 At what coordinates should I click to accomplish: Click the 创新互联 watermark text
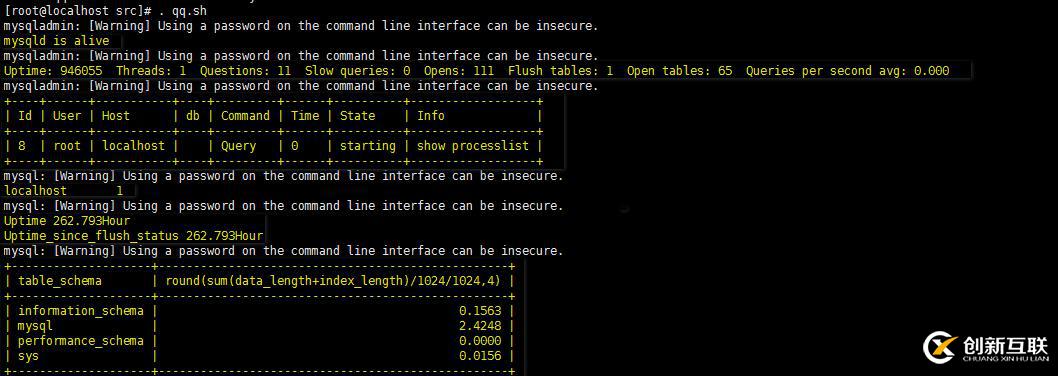click(1003, 344)
